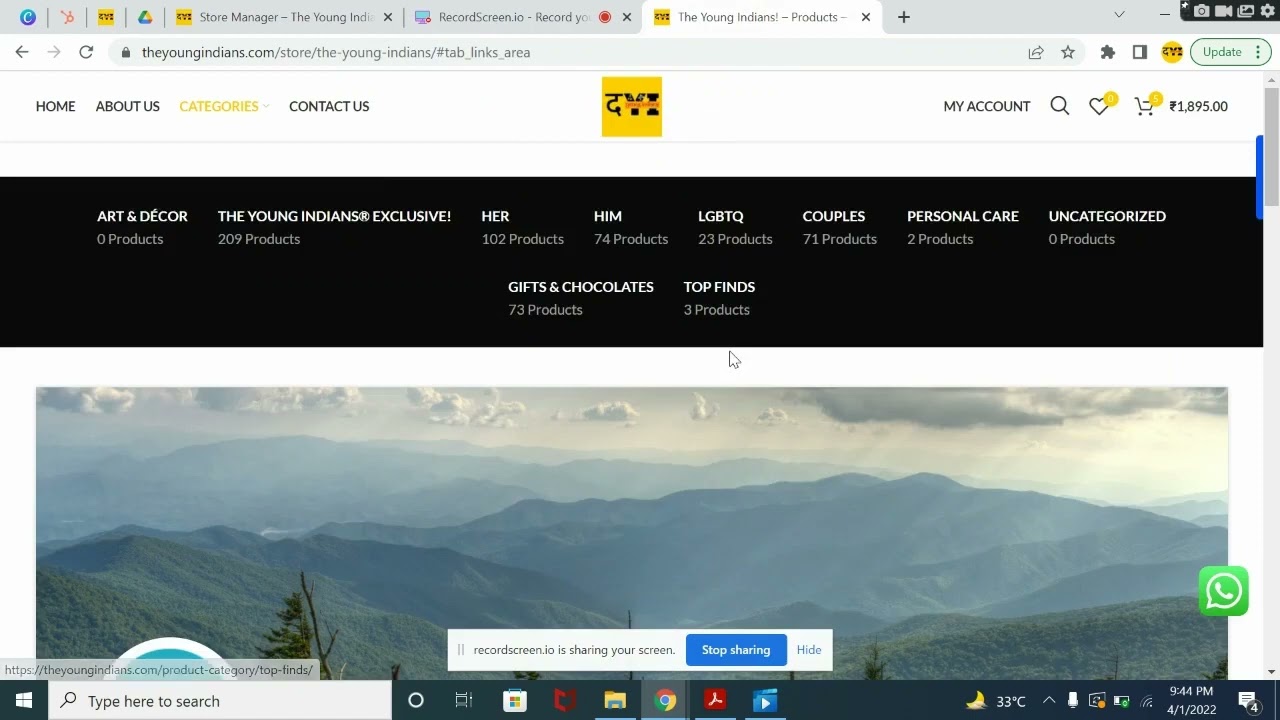
Task: Launch Microsoft Store from taskbar
Action: tap(514, 701)
